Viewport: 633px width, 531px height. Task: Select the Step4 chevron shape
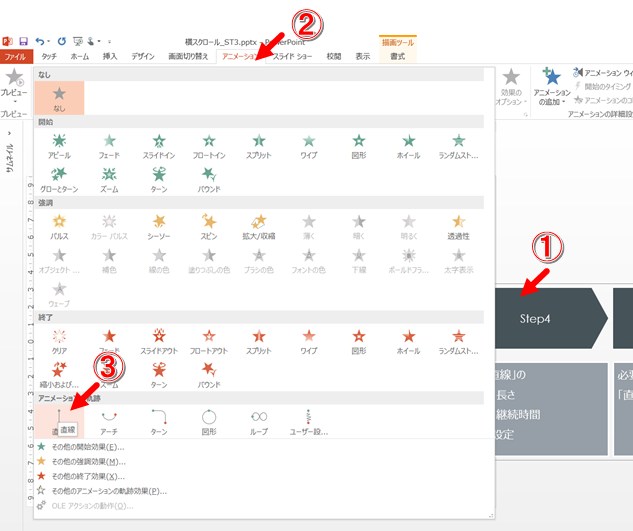551,318
